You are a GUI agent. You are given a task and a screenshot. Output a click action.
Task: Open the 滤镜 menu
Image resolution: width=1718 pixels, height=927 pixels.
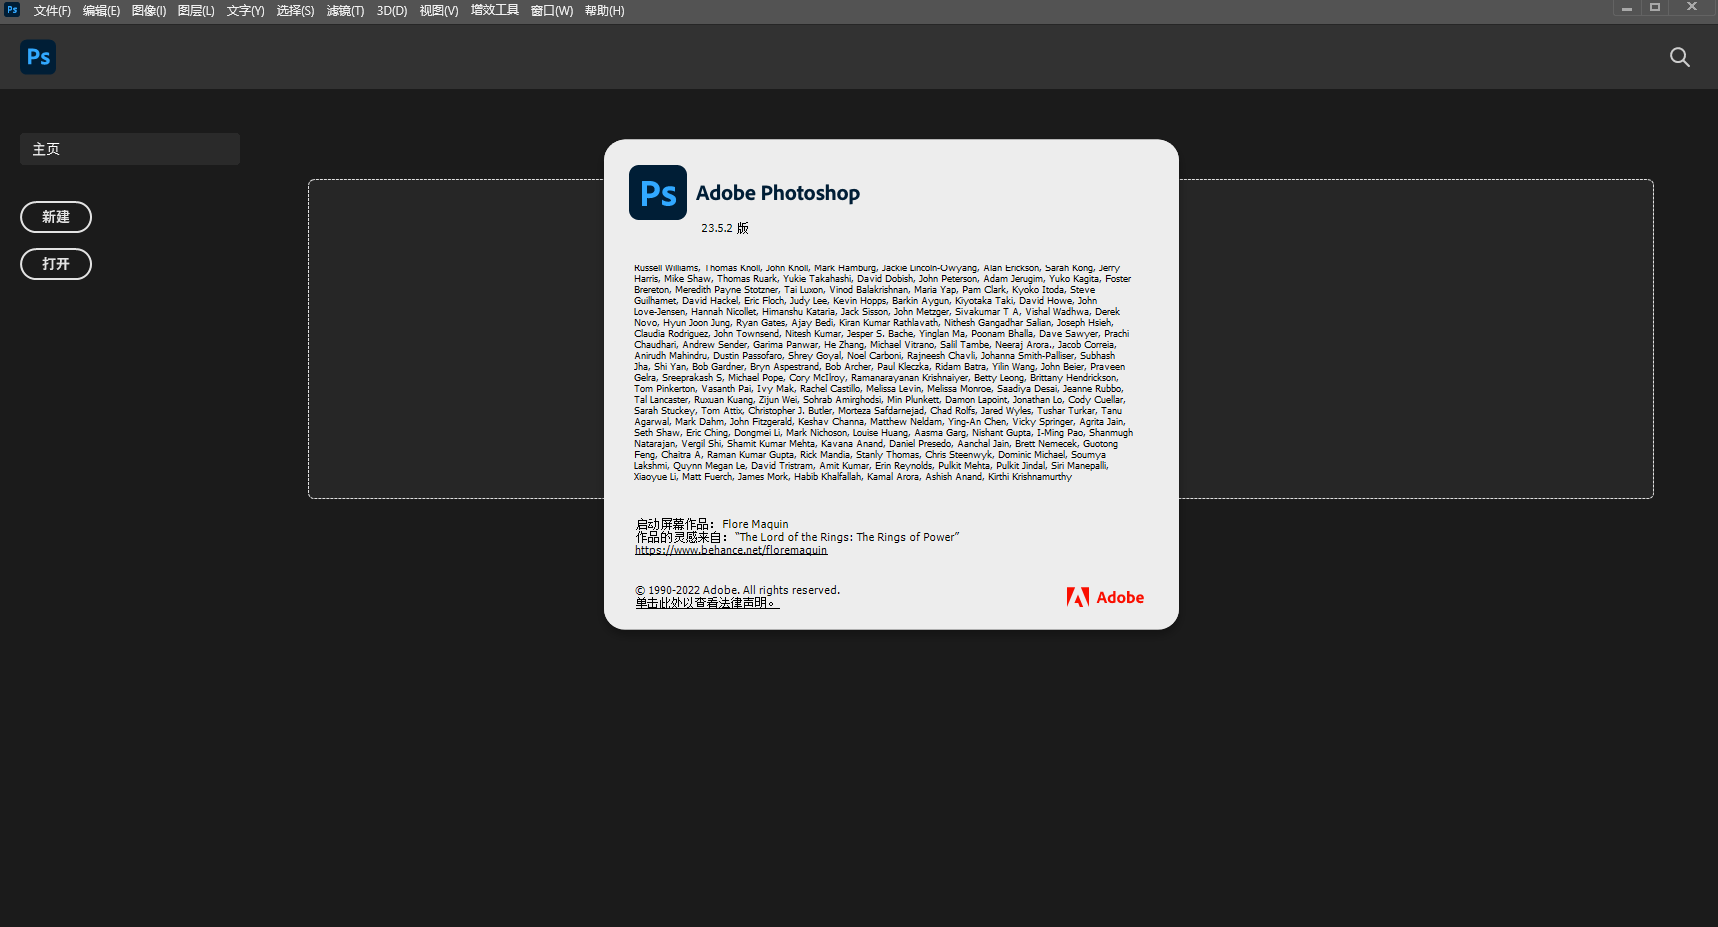click(x=345, y=10)
